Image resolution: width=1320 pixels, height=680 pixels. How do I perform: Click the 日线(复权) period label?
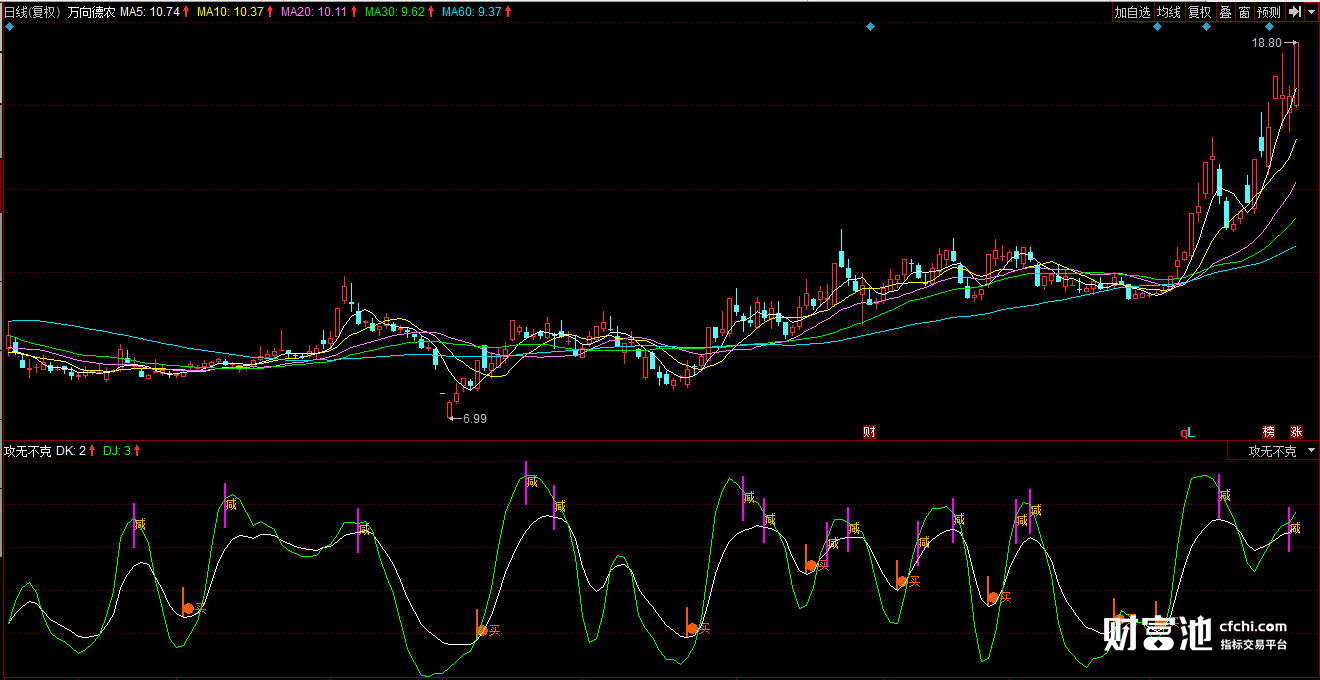32,12
